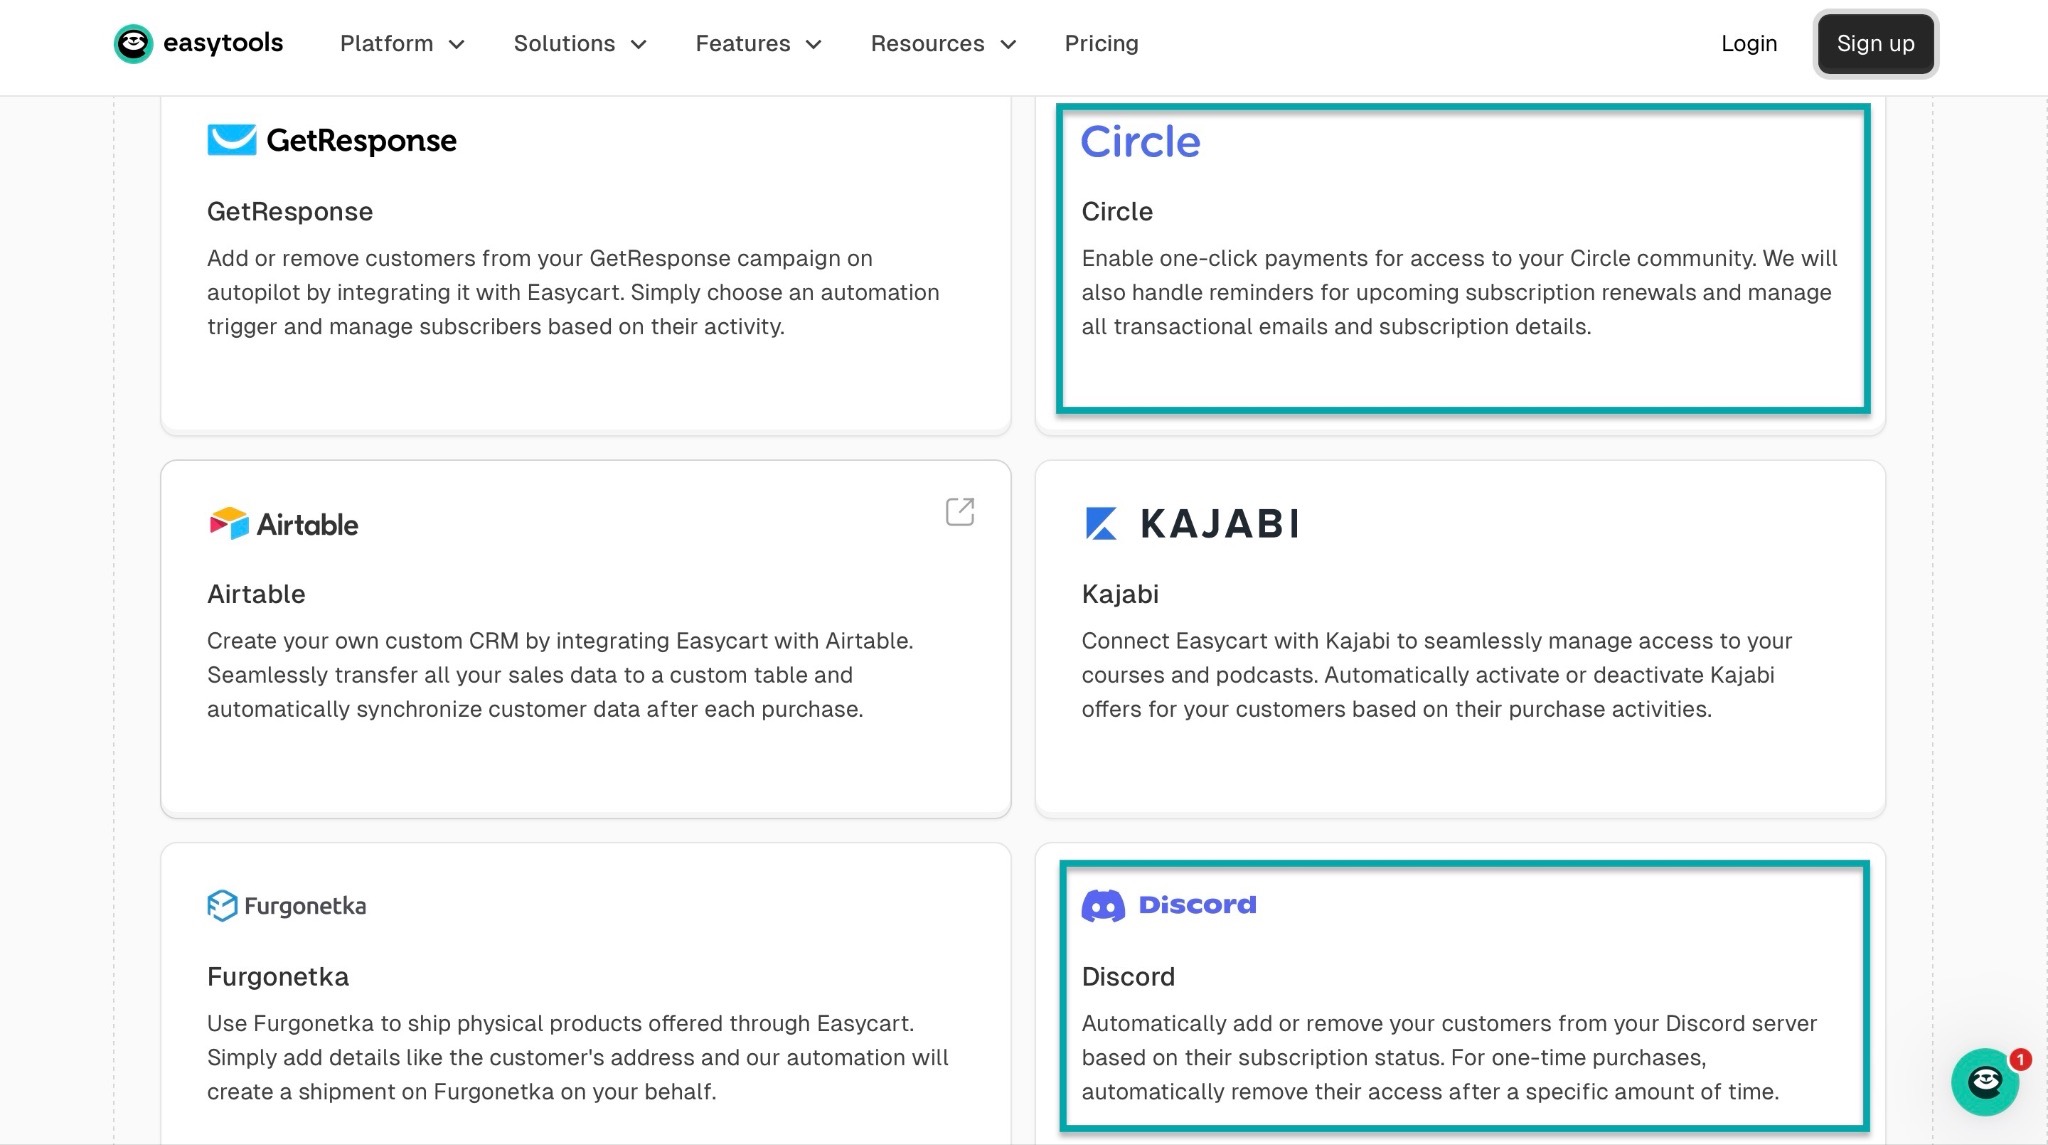Click the chat notification badge

click(x=2020, y=1059)
